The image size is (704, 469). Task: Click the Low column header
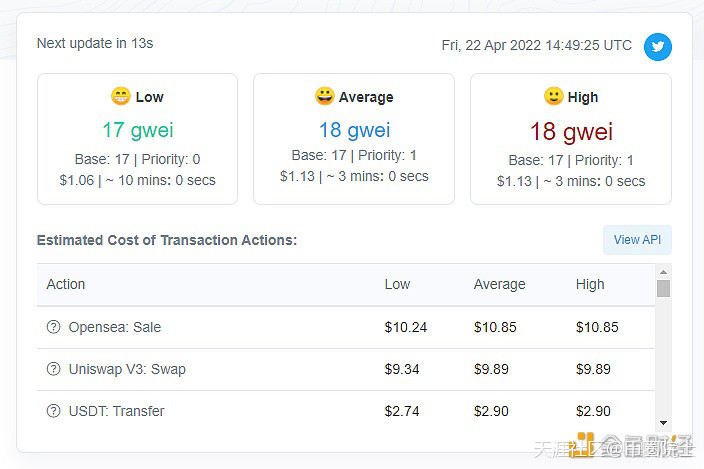(x=397, y=284)
